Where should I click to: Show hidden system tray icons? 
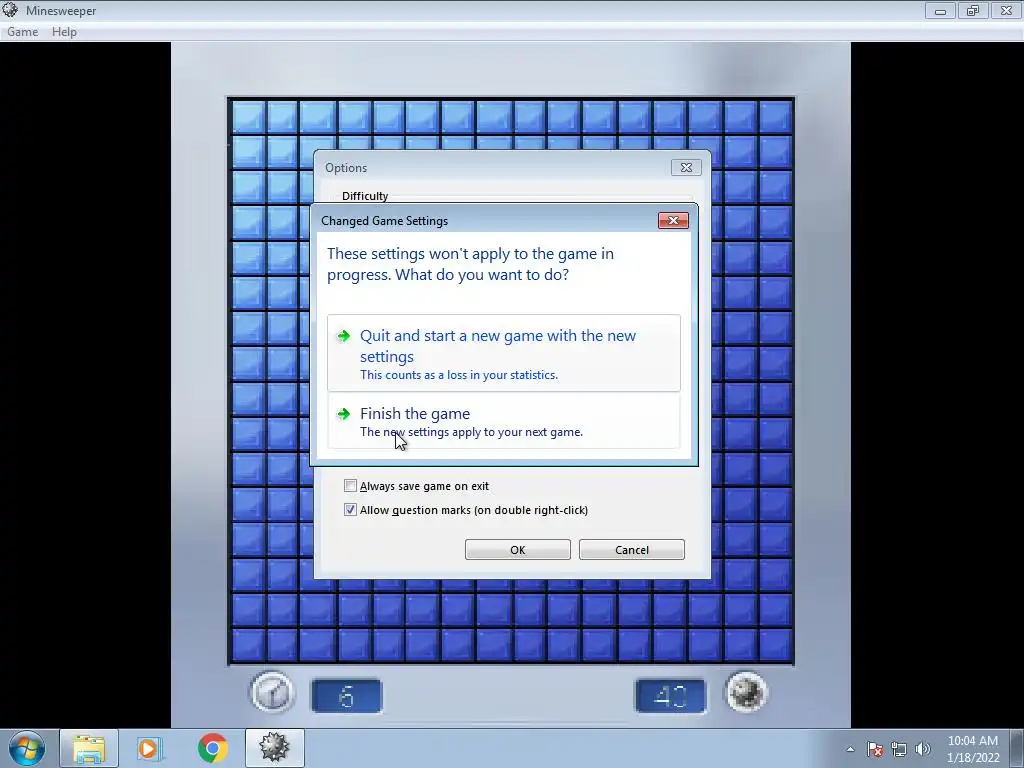click(850, 749)
